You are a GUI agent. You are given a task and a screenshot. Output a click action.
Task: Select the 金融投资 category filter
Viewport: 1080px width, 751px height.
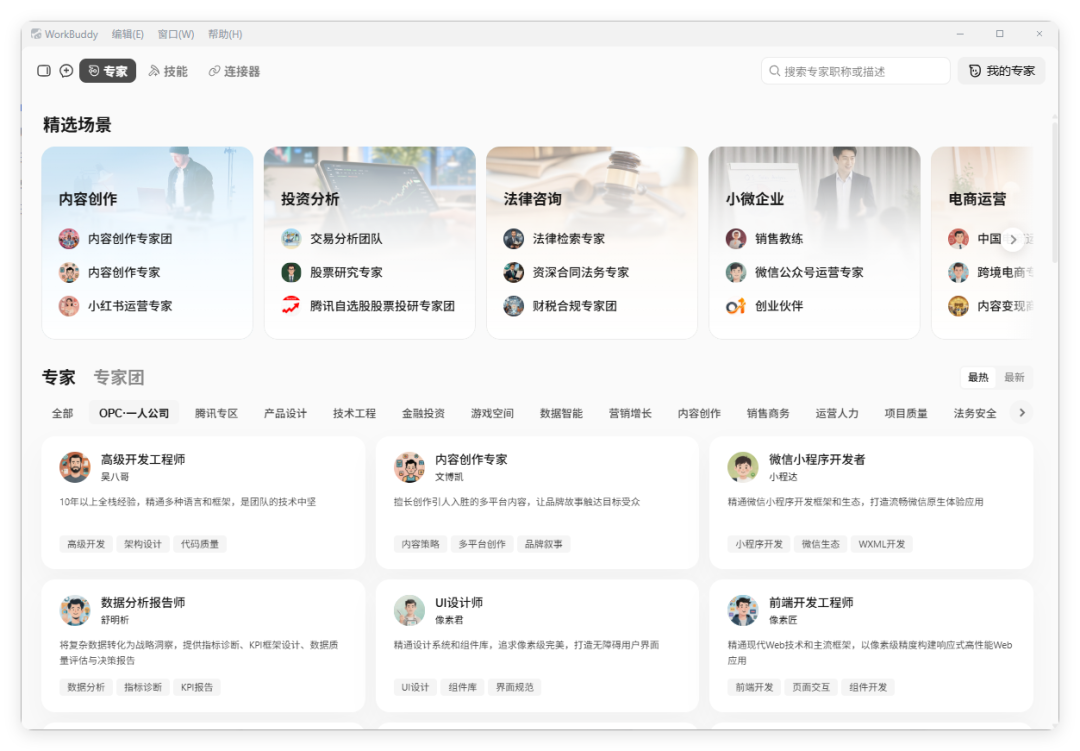424,413
